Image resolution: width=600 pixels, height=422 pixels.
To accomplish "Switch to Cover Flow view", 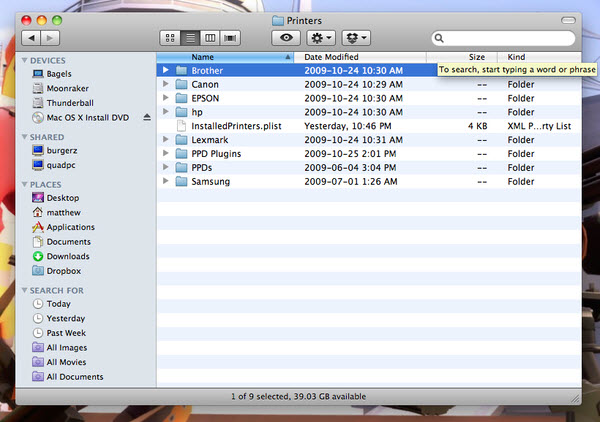I will (230, 38).
